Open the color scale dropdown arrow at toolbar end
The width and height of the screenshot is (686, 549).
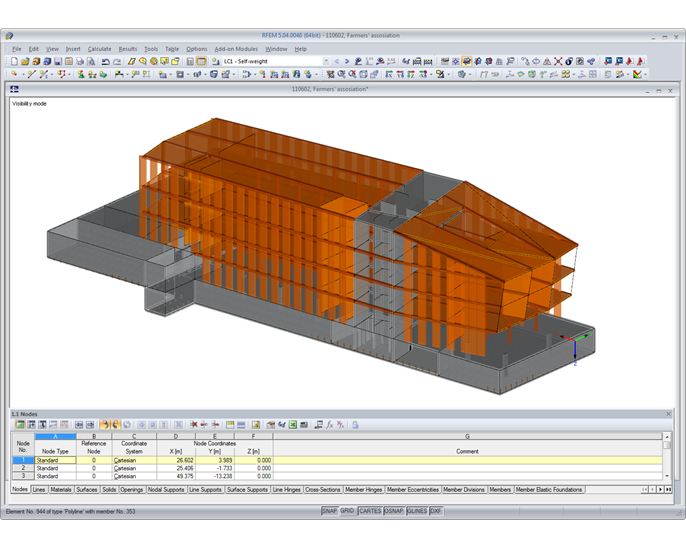pyautogui.click(x=645, y=74)
